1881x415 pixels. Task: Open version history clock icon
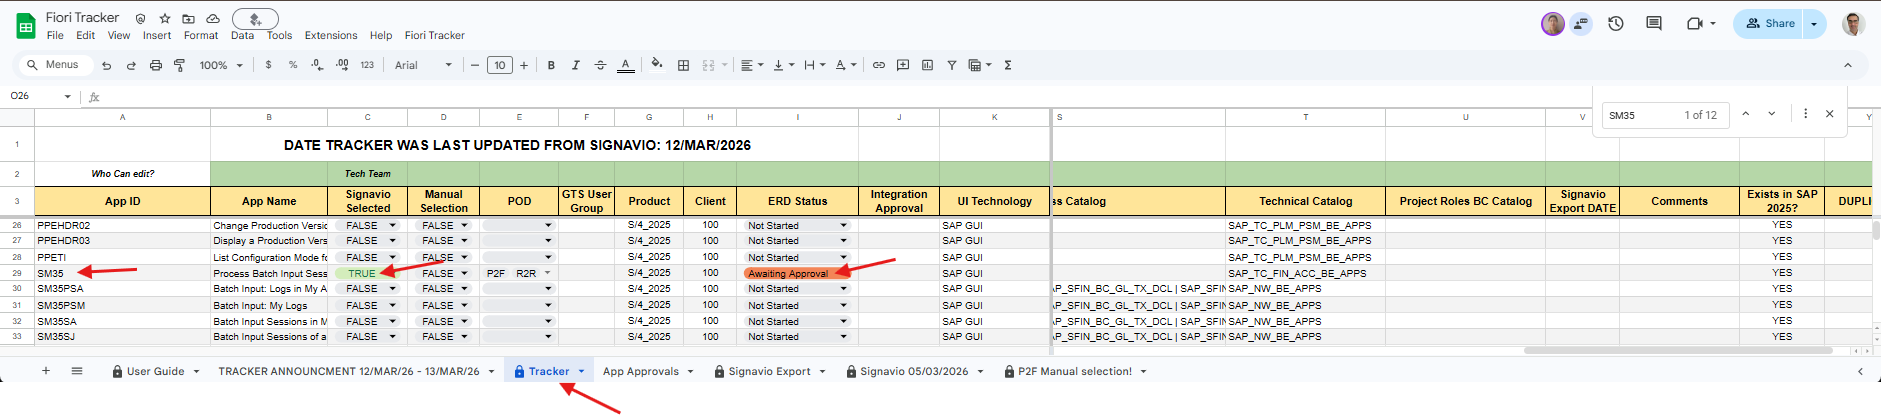pos(1616,23)
